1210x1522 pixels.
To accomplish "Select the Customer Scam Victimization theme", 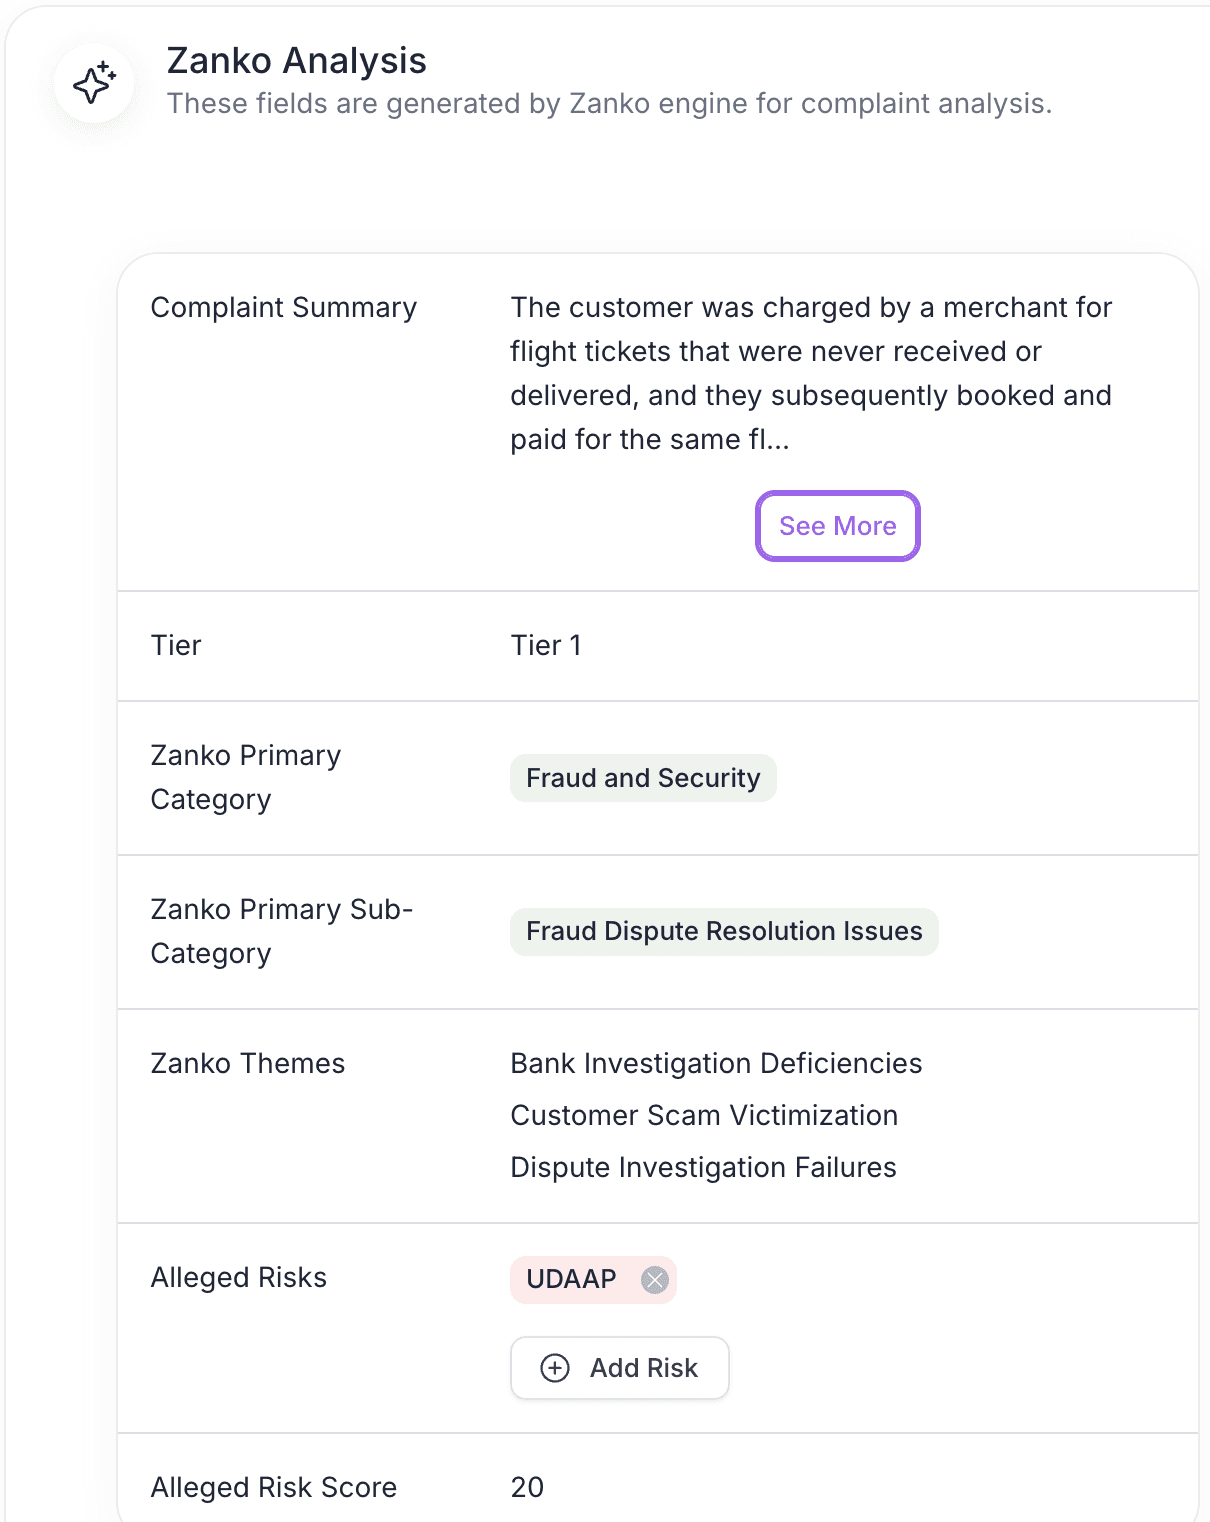I will pos(704,1116).
